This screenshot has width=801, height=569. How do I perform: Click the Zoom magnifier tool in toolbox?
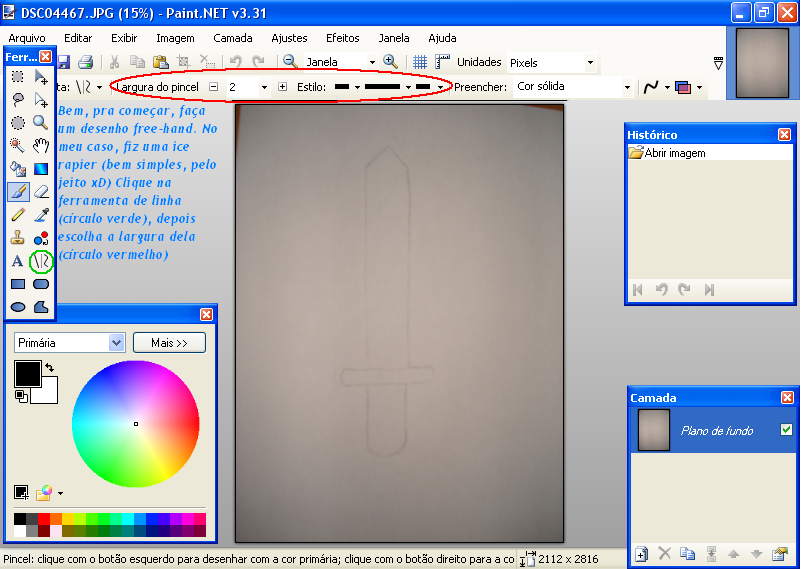[41, 122]
